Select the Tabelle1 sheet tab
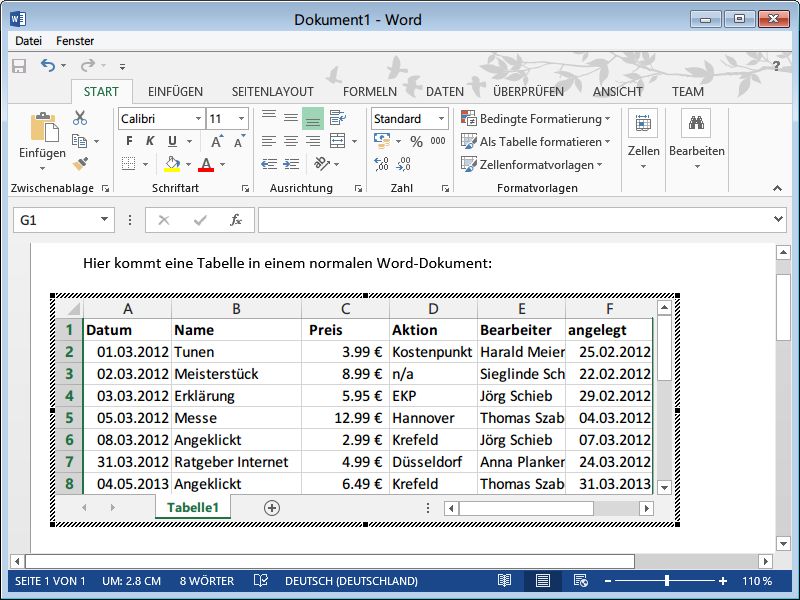Viewport: 800px width, 600px height. click(193, 508)
